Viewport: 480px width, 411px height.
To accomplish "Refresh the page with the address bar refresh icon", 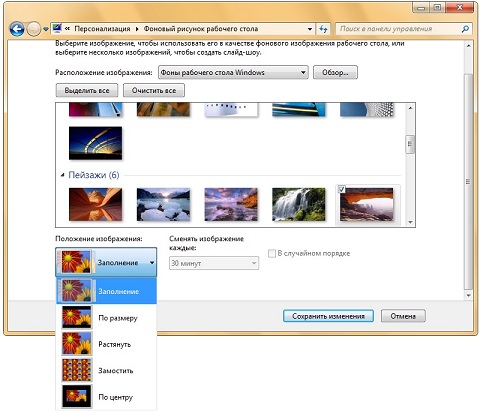I will coord(323,29).
